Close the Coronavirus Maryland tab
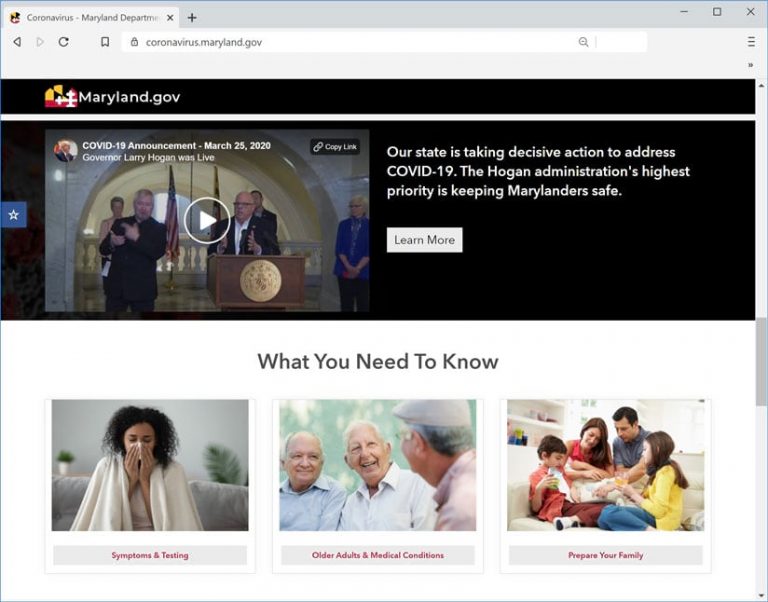768x602 pixels. coord(170,18)
